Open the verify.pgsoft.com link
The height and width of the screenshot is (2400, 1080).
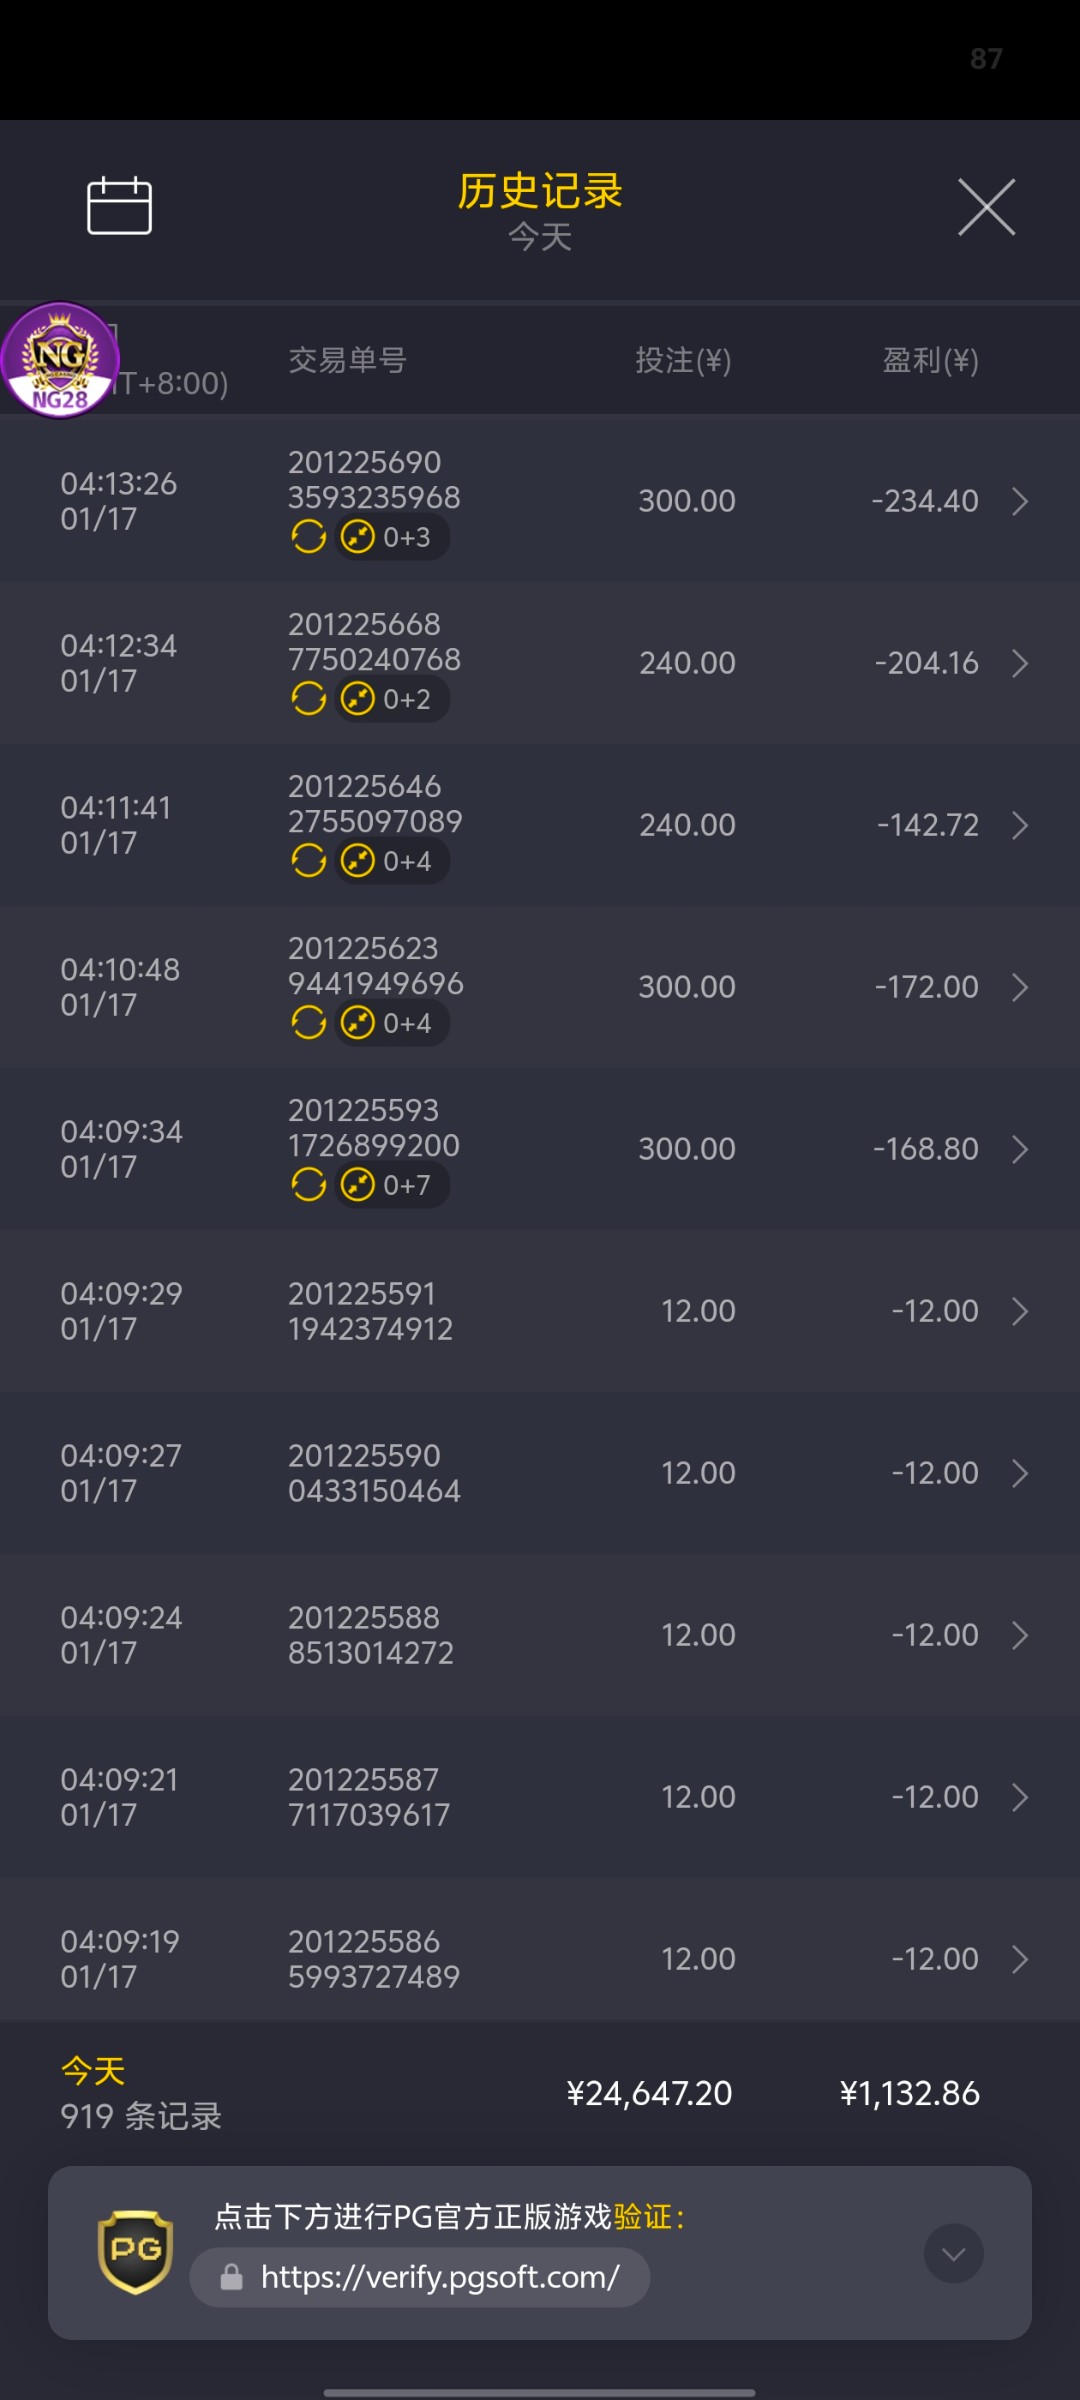pyautogui.click(x=440, y=2277)
